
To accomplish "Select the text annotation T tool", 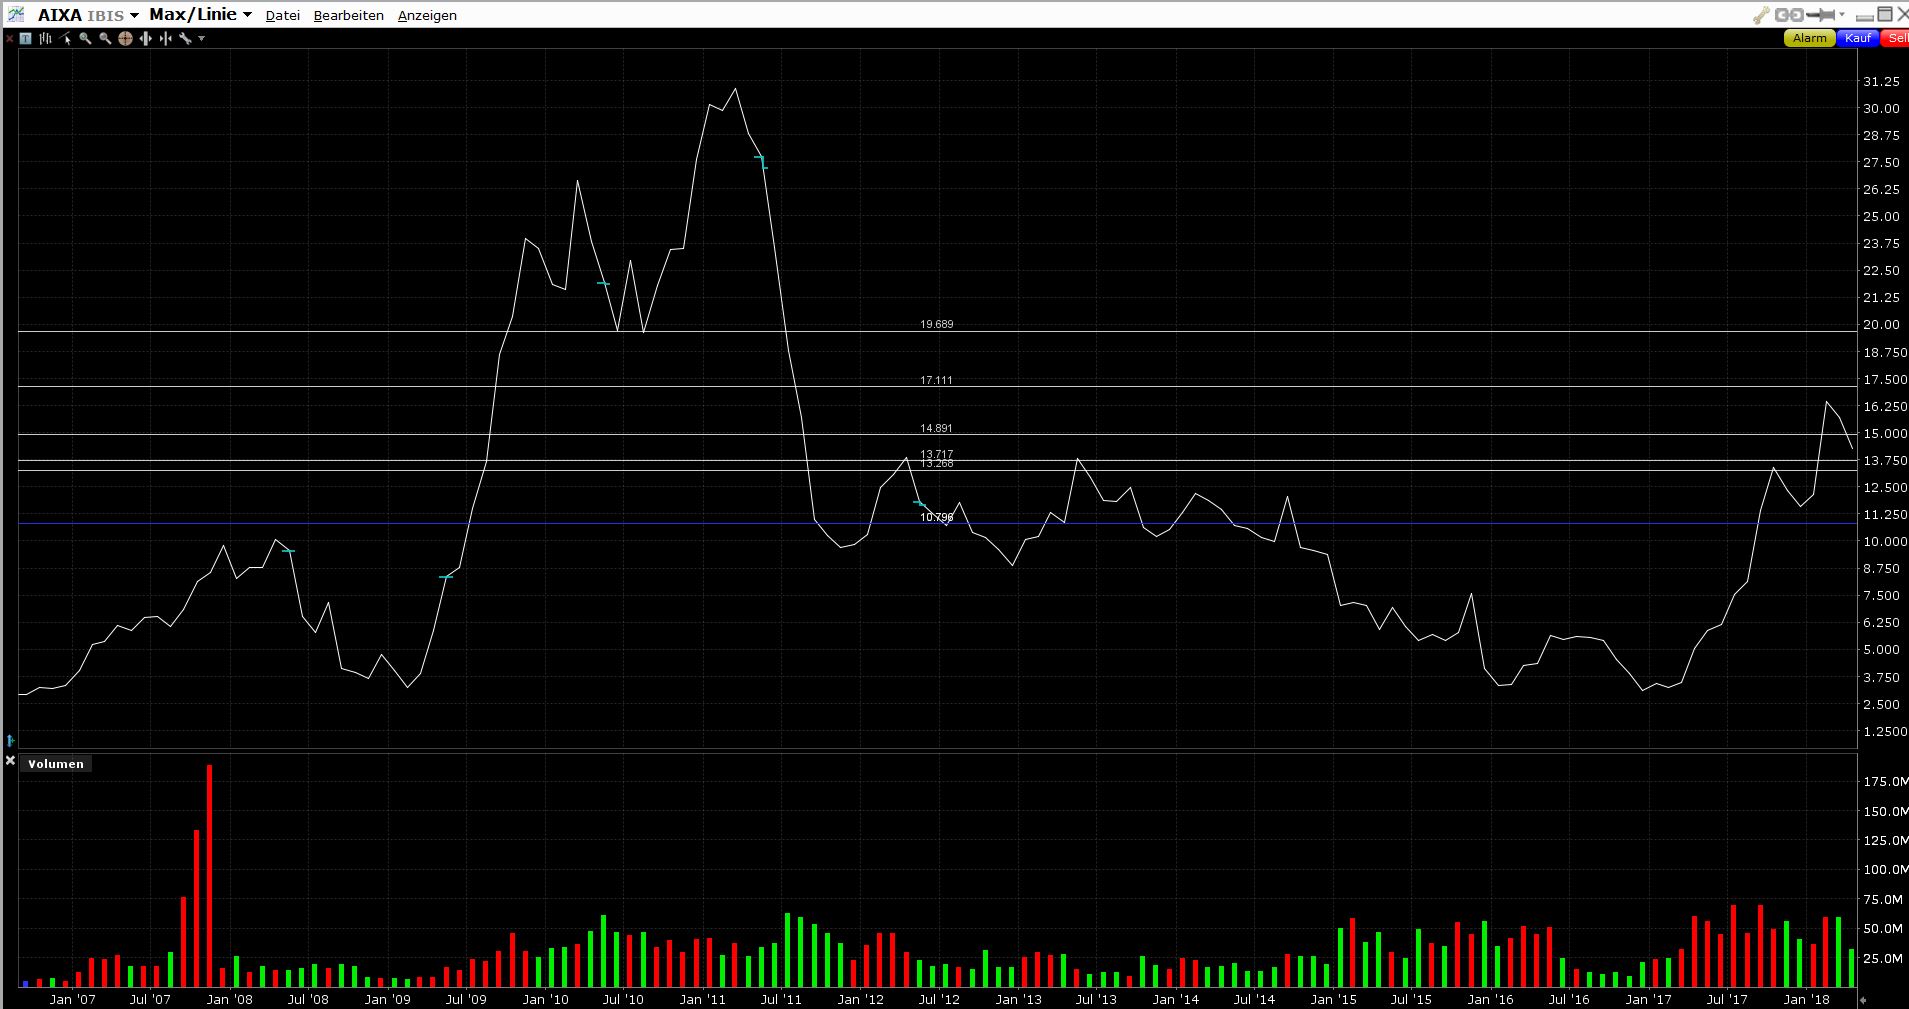I will pos(26,39).
